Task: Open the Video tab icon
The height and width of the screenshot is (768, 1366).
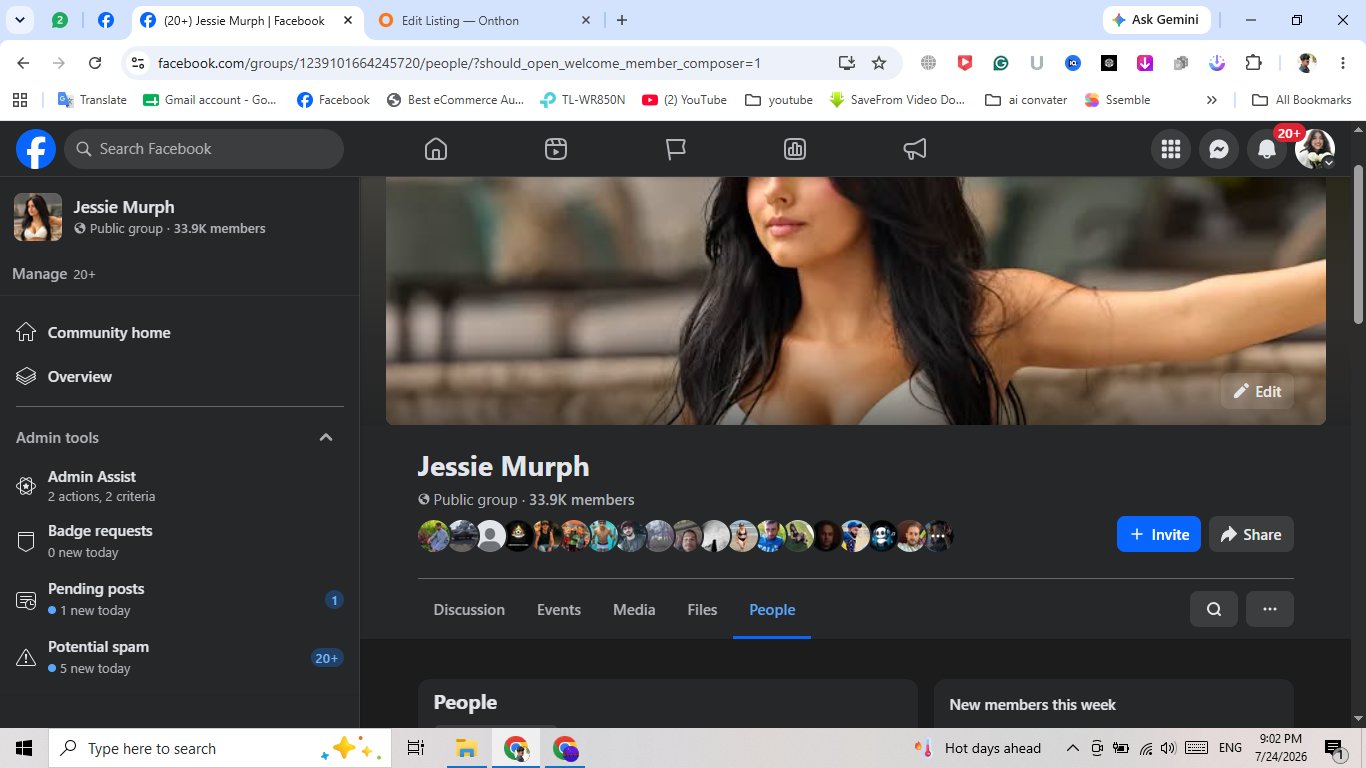Action: tap(556, 149)
